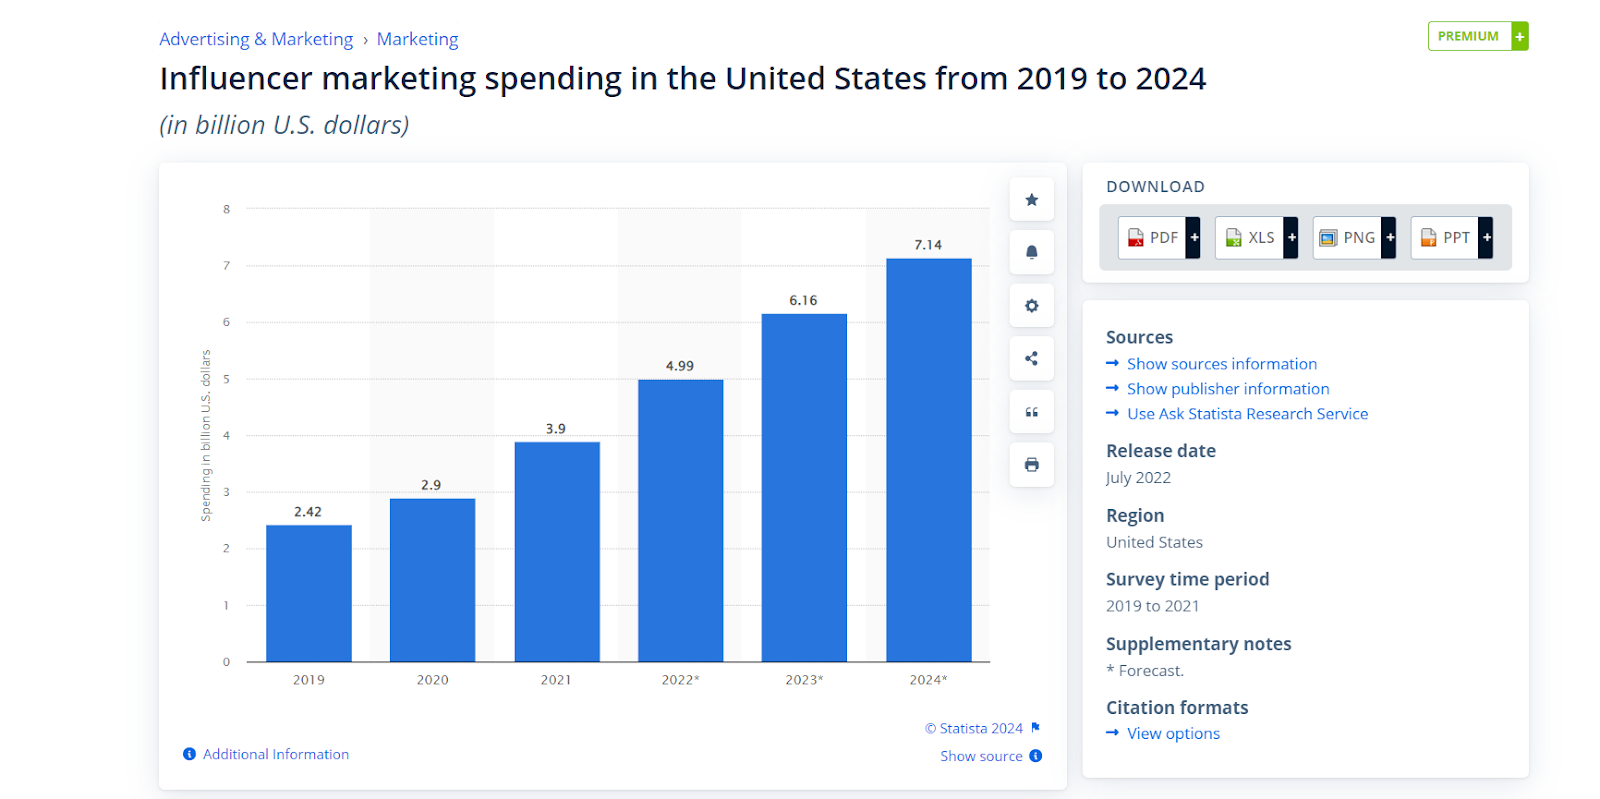Click the 2020 bar labeled 2.9

pyautogui.click(x=432, y=580)
